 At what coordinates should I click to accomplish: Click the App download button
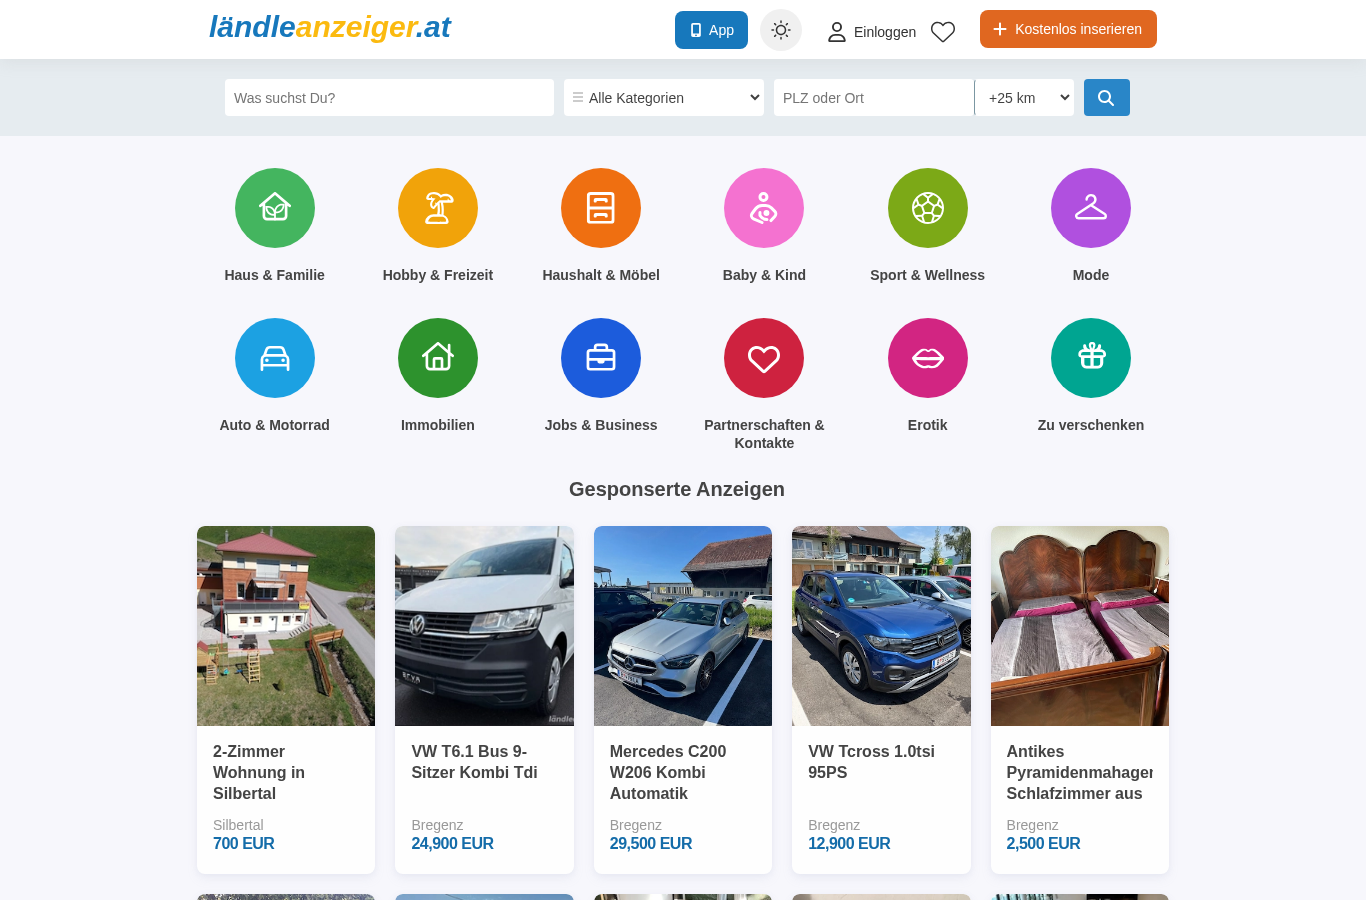711,30
